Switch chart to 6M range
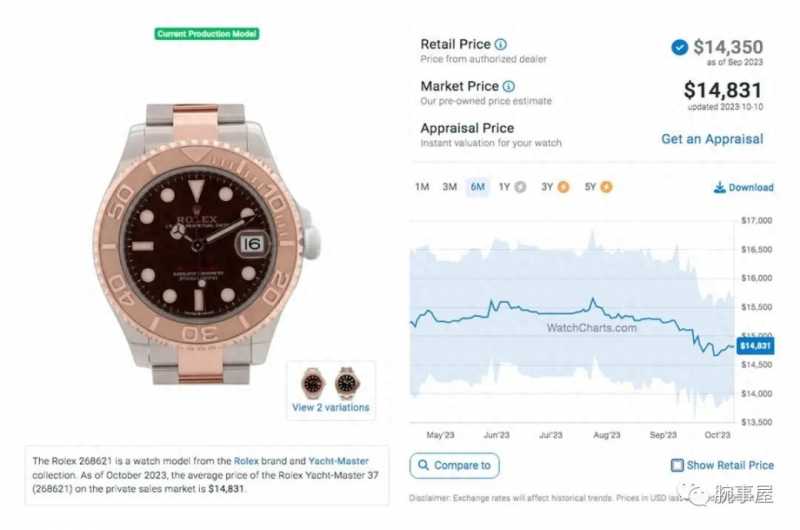 pyautogui.click(x=478, y=187)
